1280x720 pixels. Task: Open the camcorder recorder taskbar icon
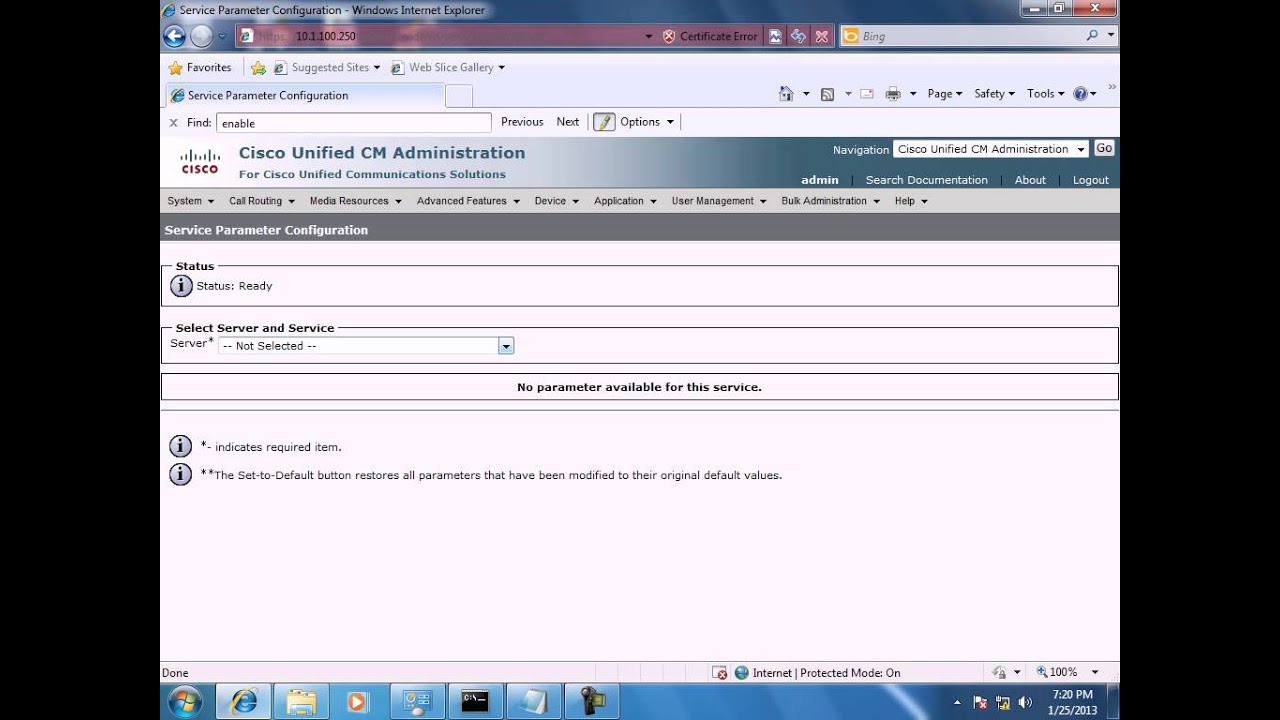click(592, 702)
